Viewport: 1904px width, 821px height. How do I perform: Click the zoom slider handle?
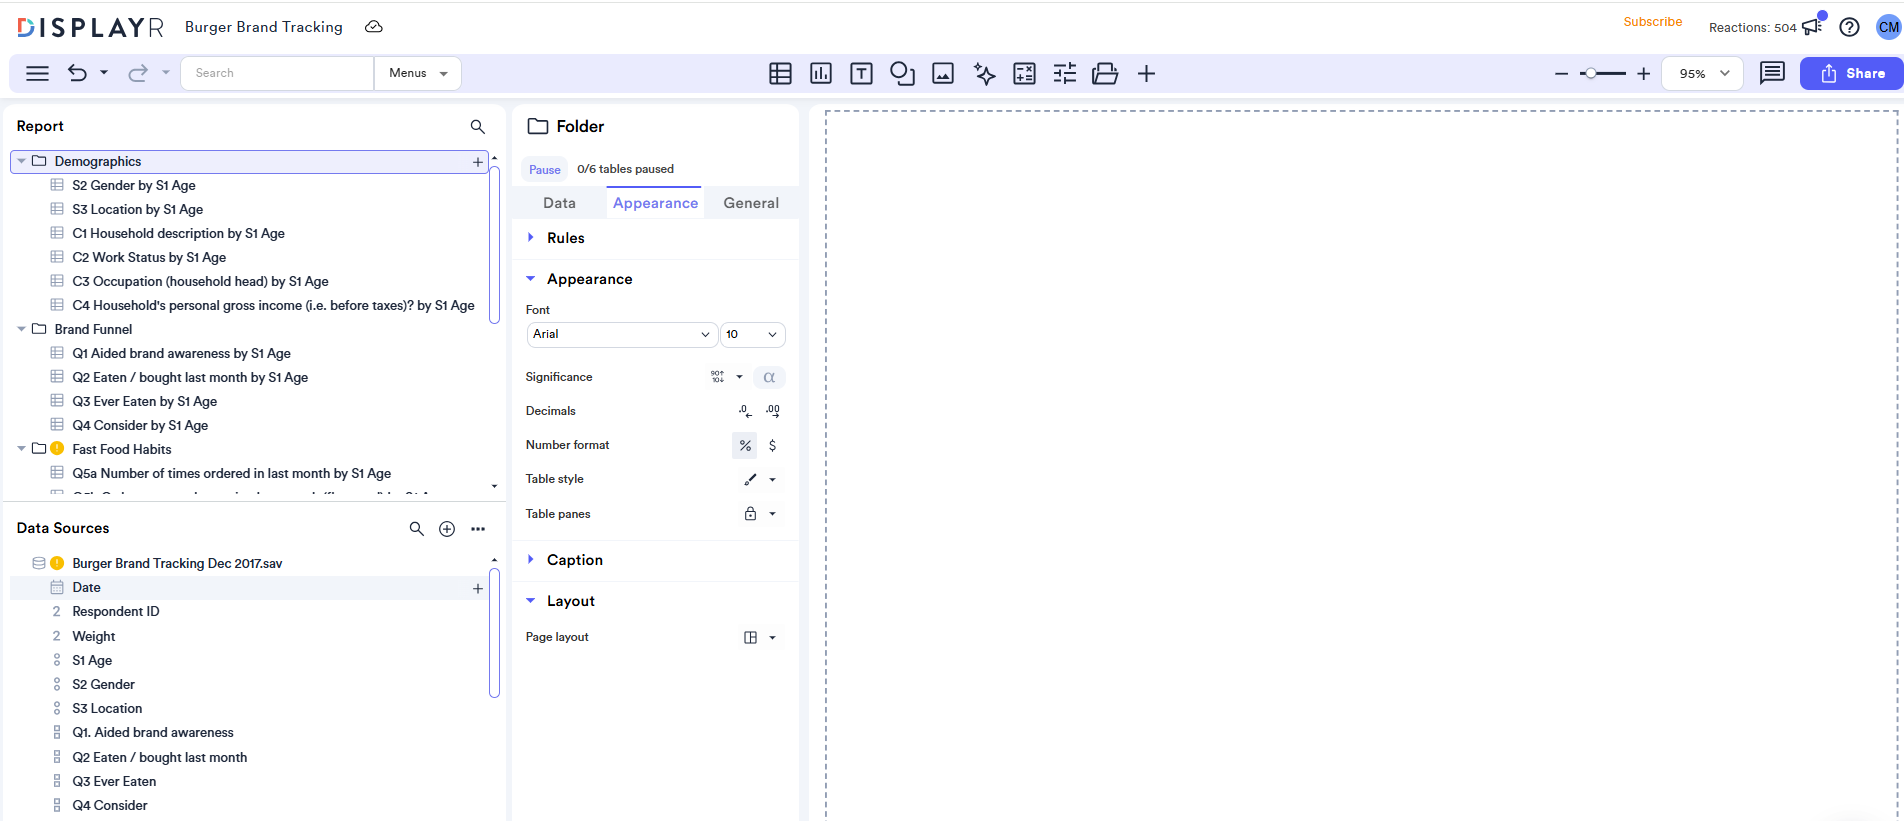point(1589,74)
